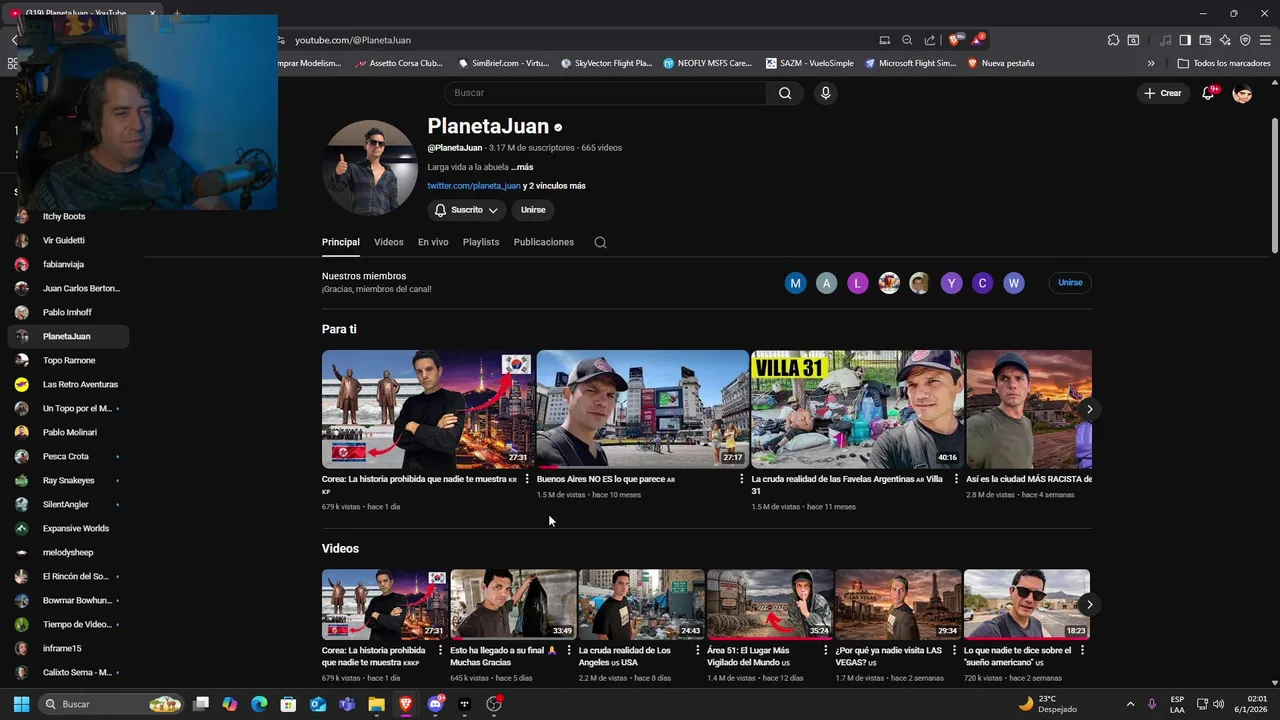
Task: Select the Principal tab
Action: [x=341, y=242]
